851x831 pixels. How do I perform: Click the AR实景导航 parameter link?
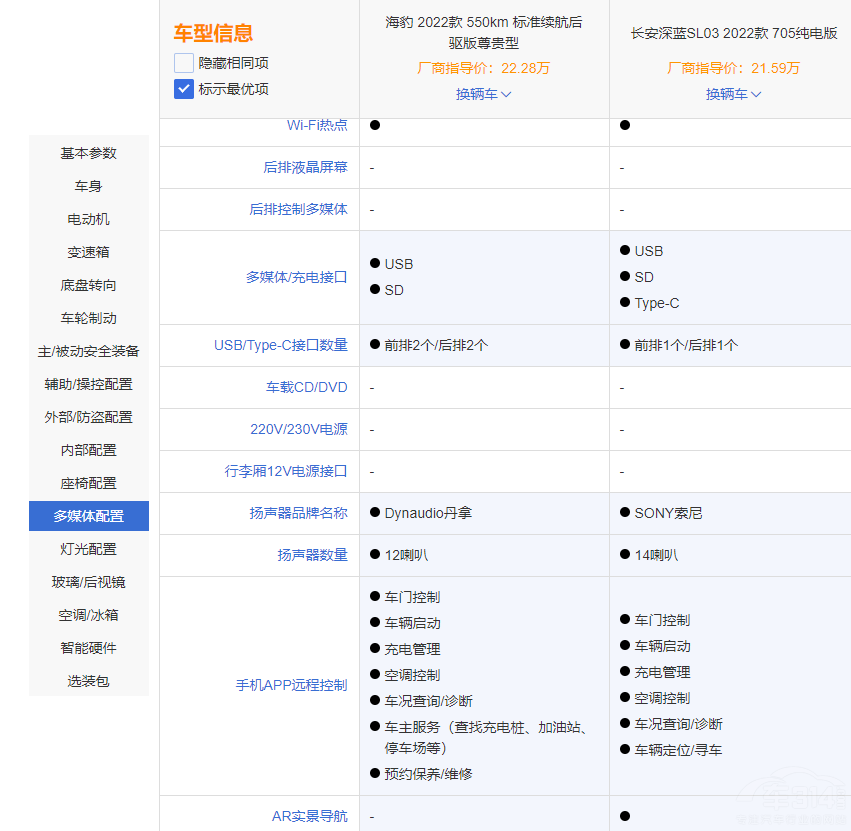[310, 816]
